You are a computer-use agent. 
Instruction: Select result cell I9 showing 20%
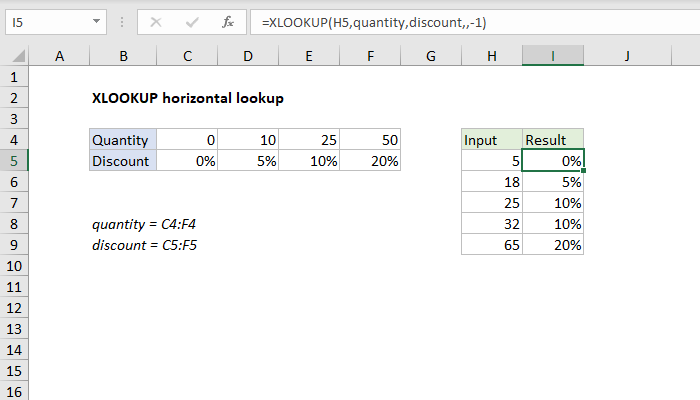click(x=553, y=245)
